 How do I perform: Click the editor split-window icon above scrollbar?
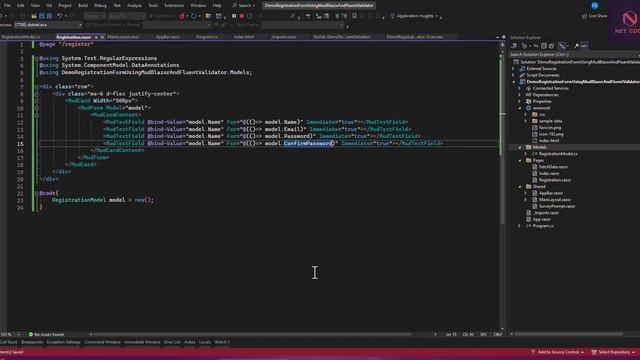(x=502, y=44)
